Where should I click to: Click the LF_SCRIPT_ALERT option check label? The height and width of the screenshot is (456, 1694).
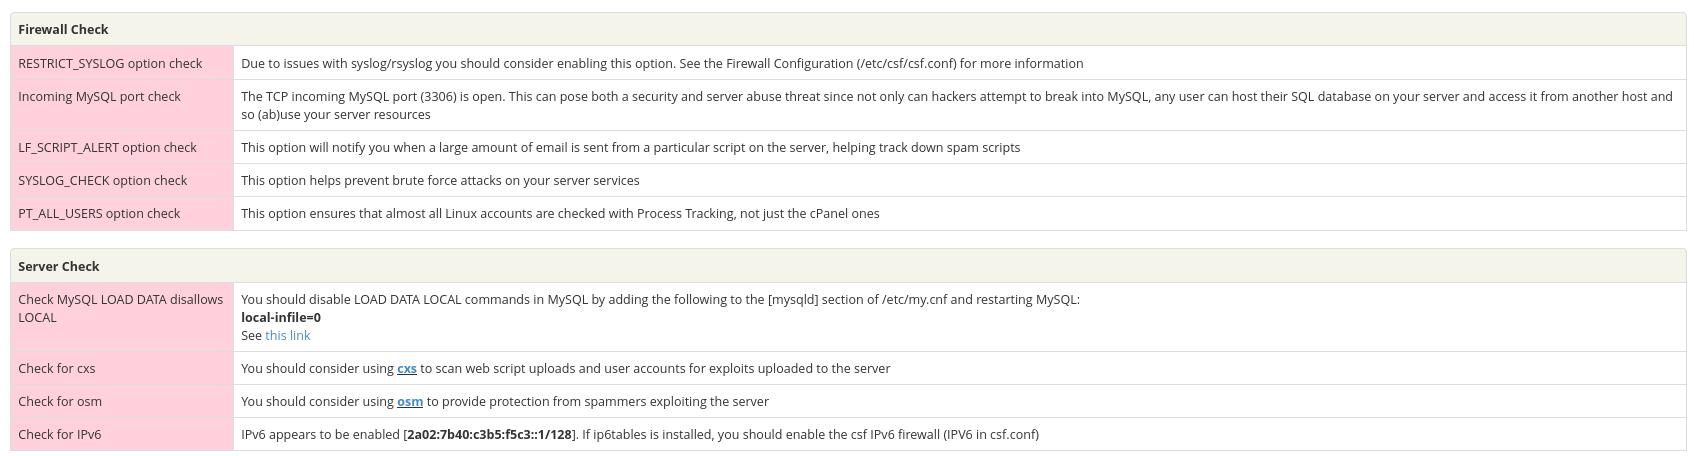pos(107,147)
